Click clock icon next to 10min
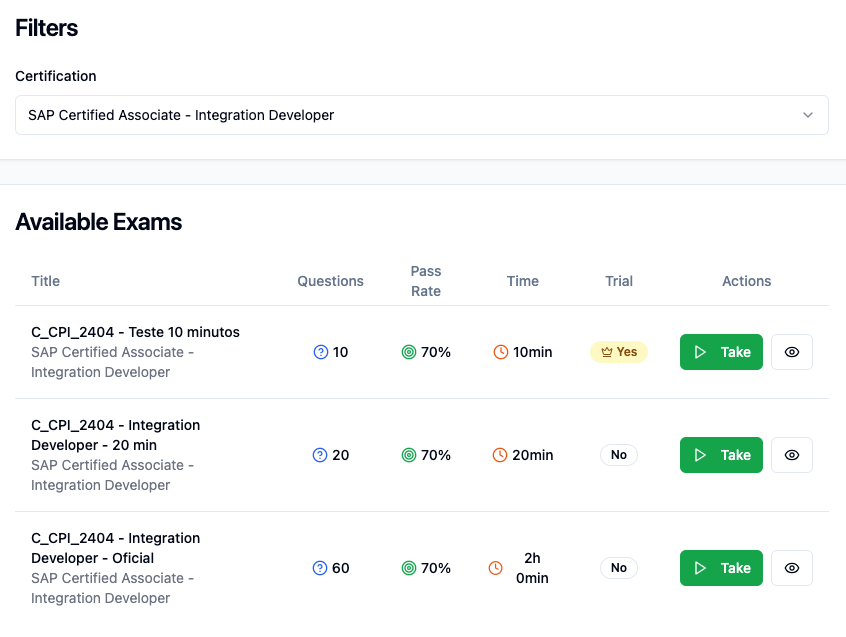The image size is (846, 637). click(501, 352)
